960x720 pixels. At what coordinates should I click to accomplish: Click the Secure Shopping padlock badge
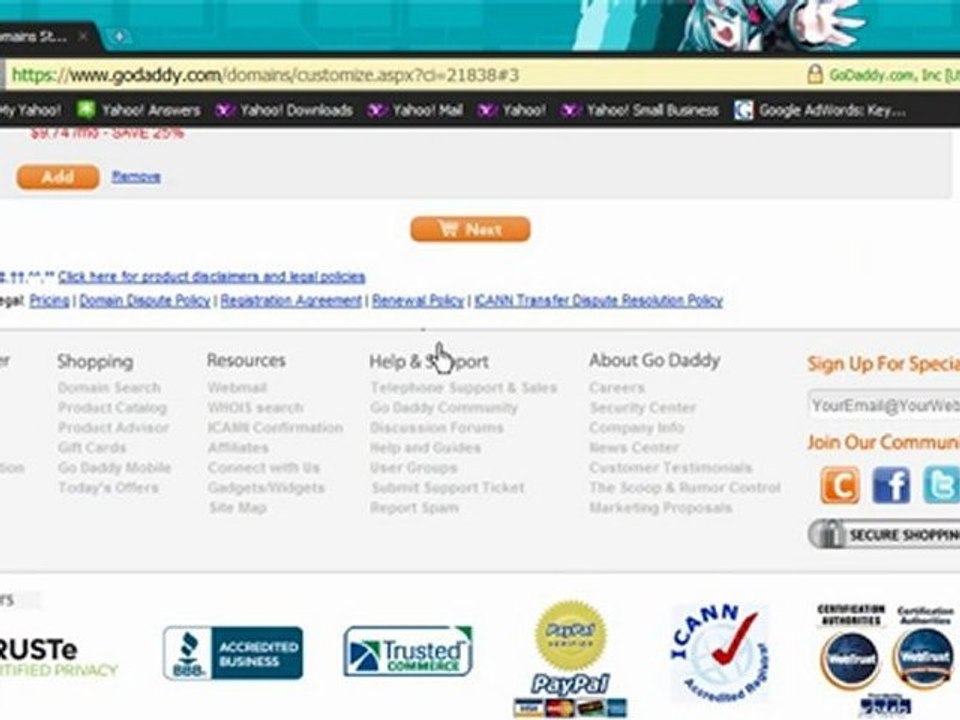(884, 534)
